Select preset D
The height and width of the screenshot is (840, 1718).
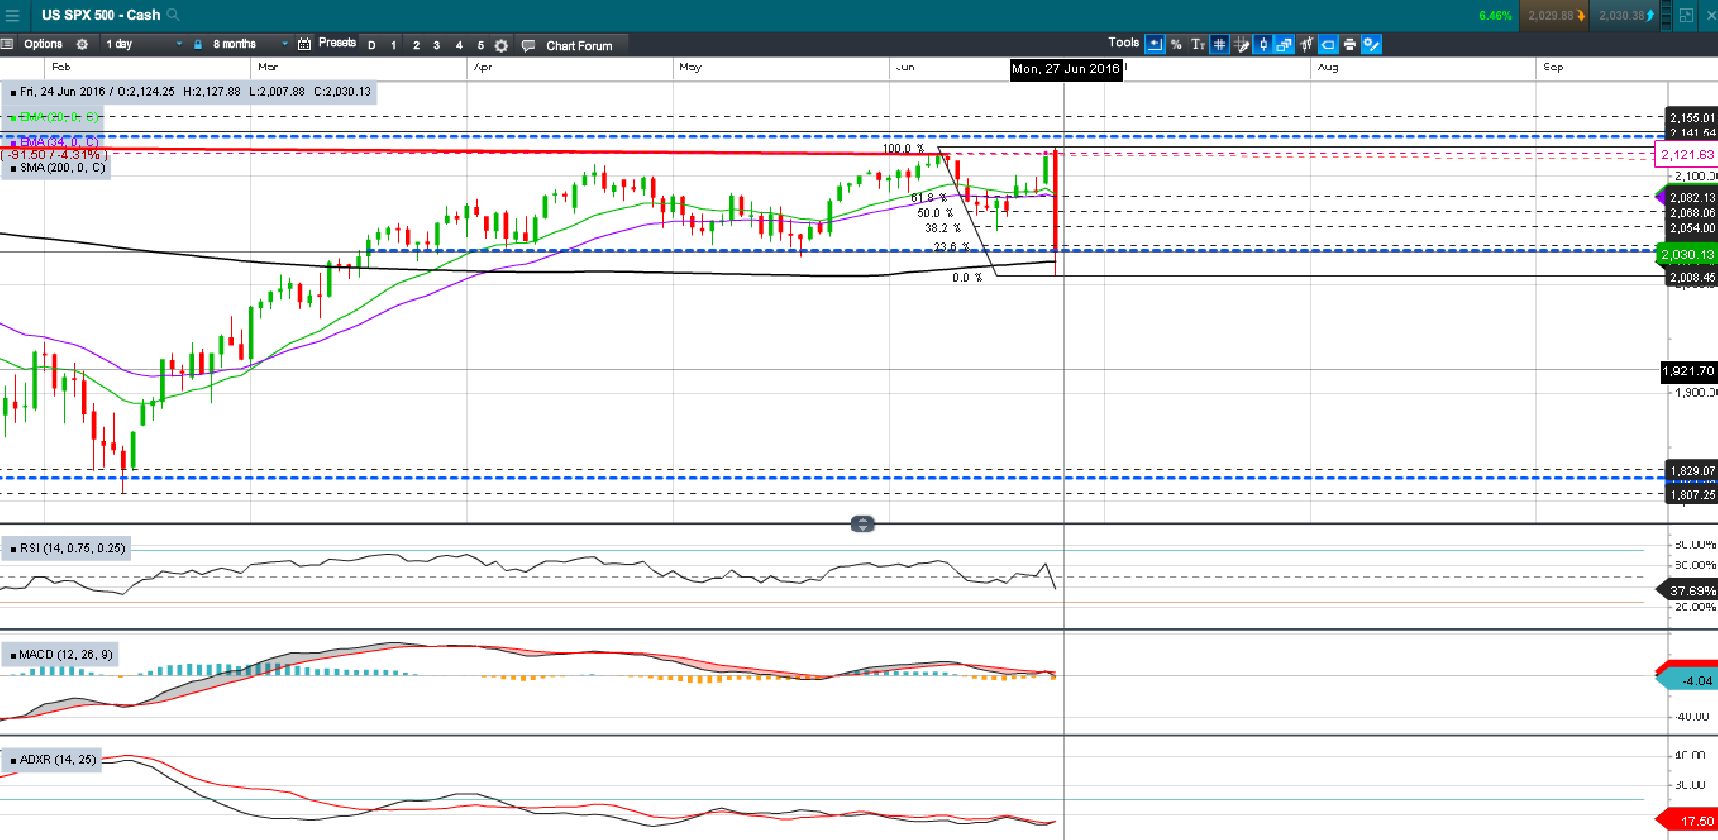click(372, 45)
